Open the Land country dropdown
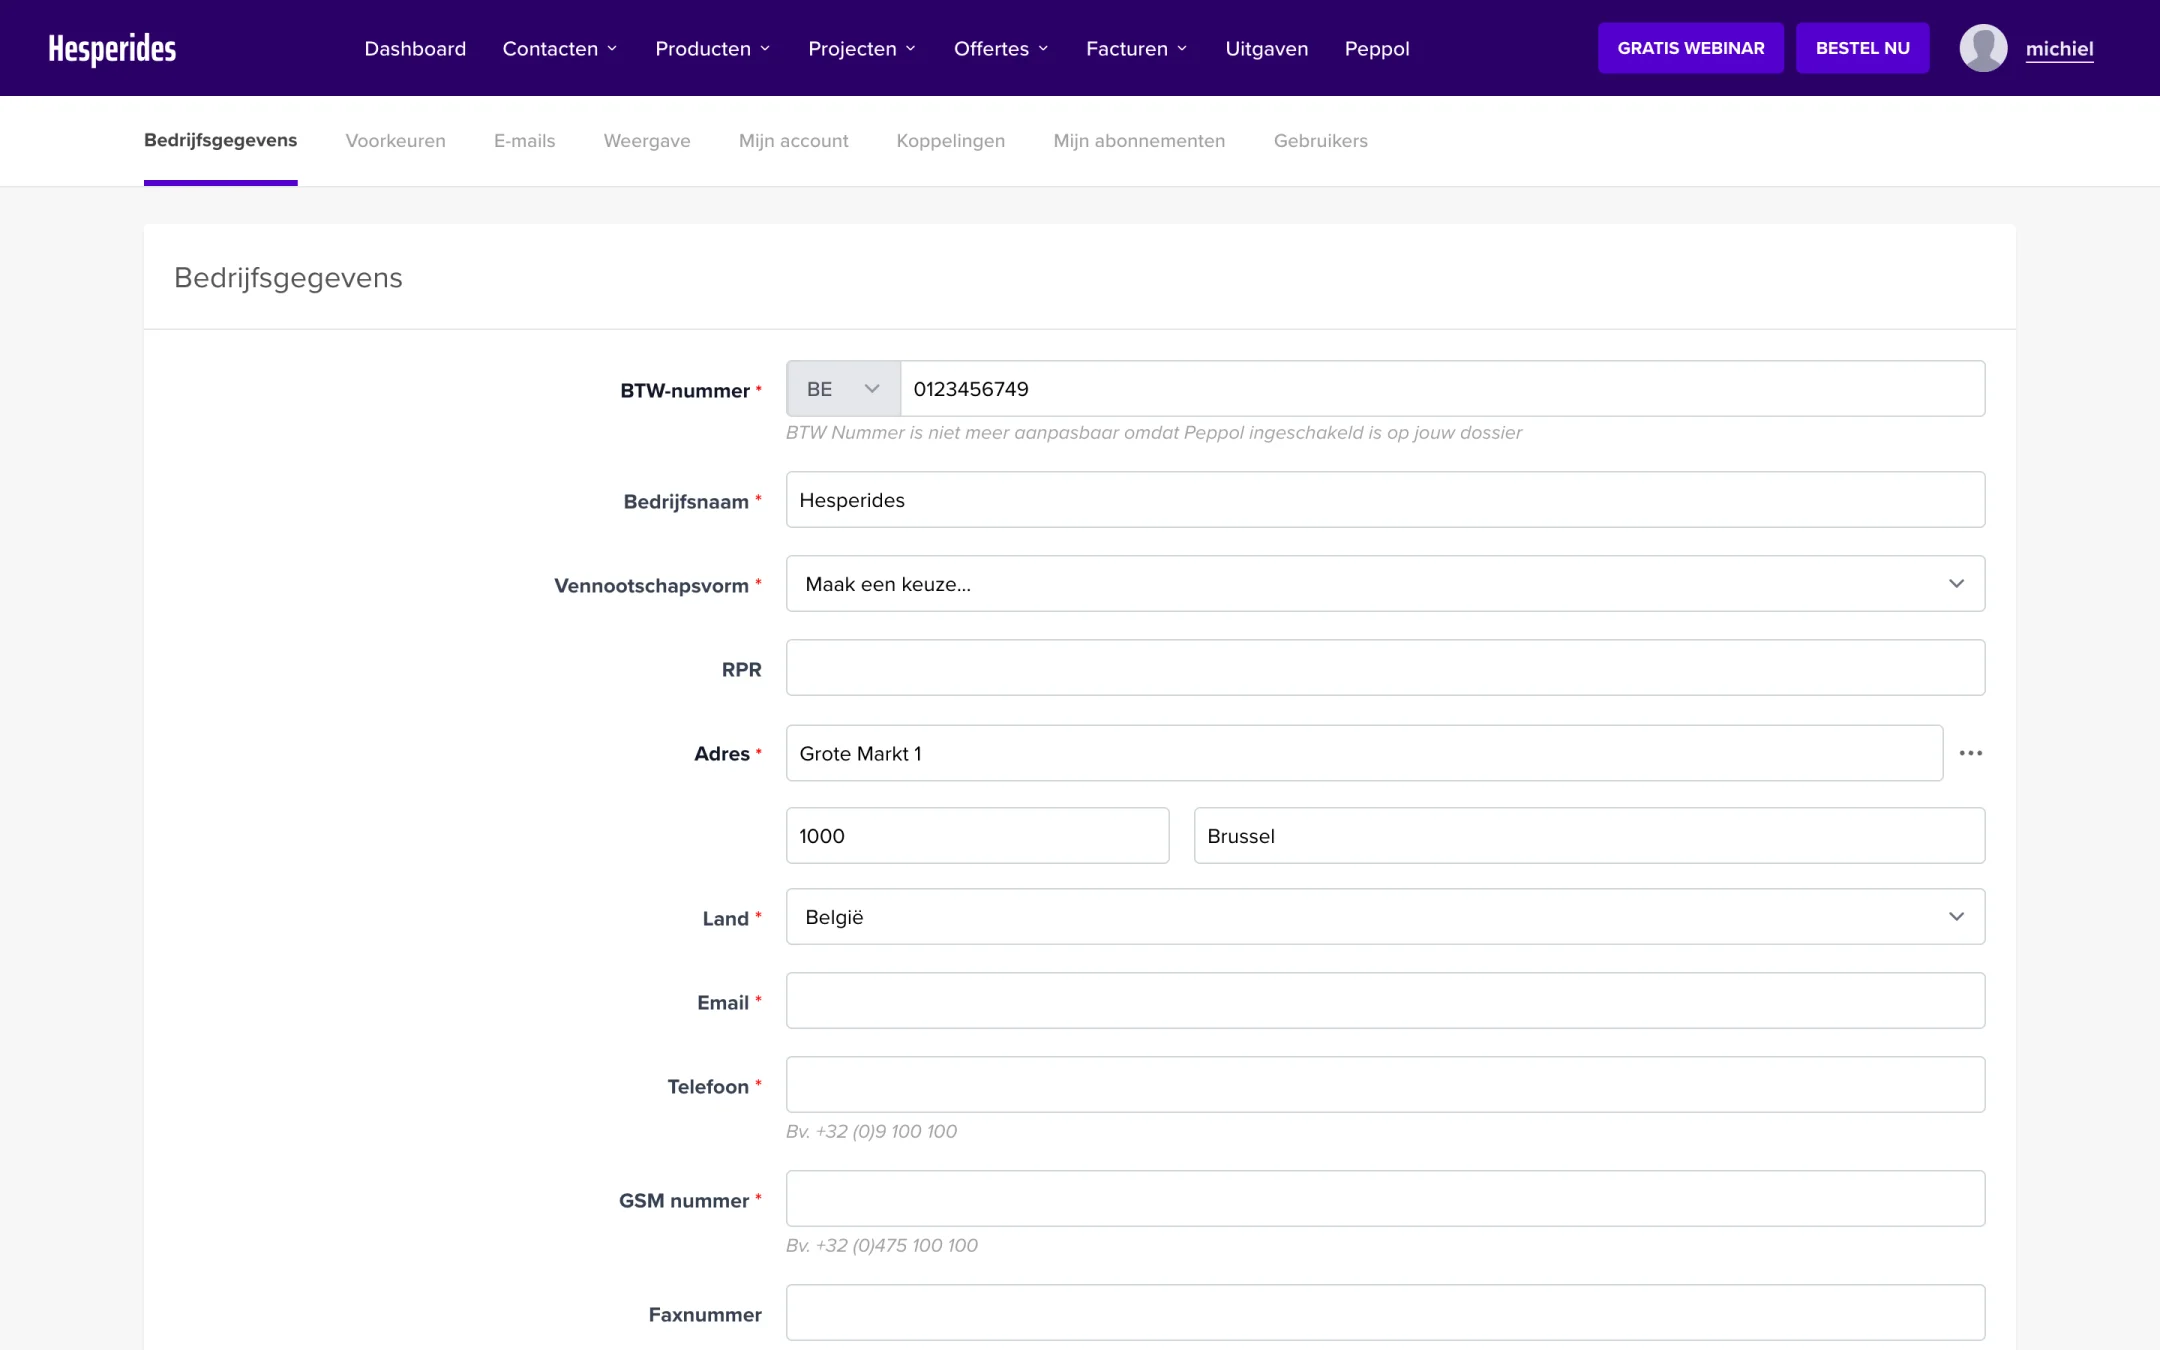Viewport: 2160px width, 1350px height. (1385, 917)
